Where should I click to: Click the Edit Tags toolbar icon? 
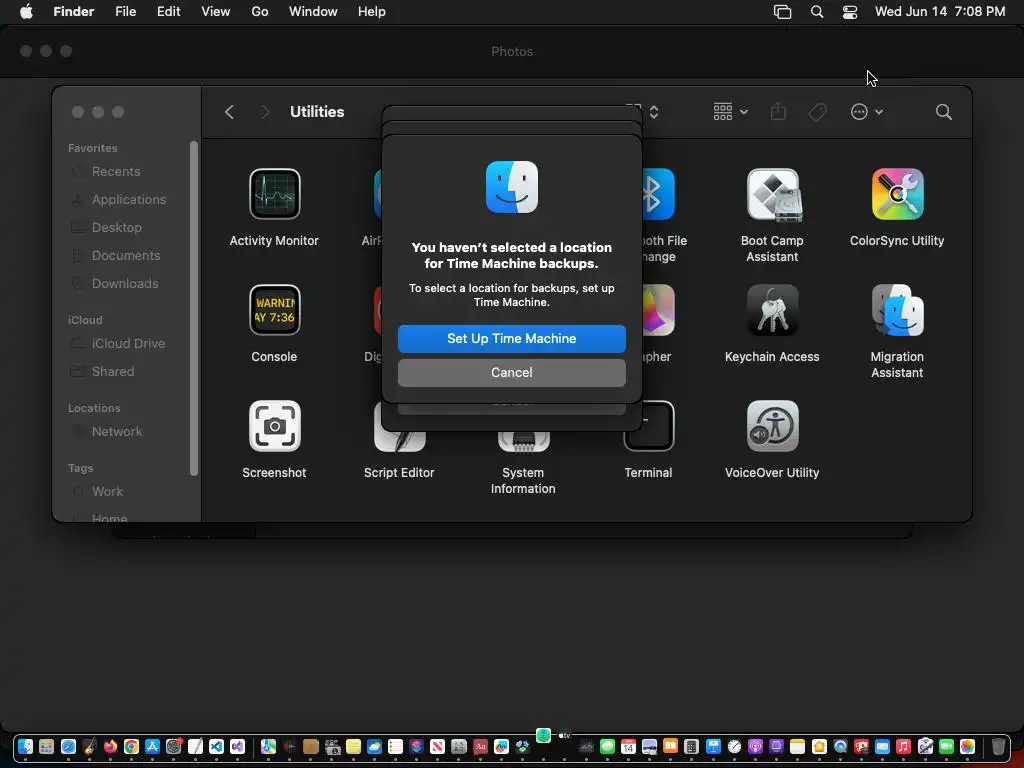(x=818, y=112)
